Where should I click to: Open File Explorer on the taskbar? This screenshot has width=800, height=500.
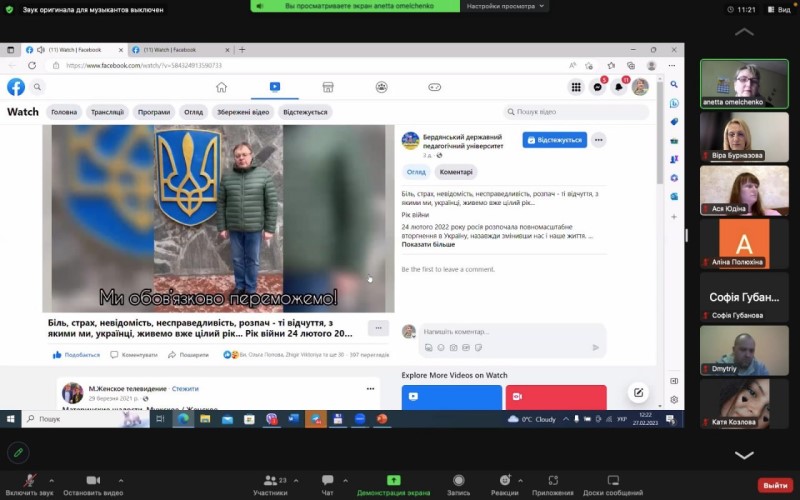click(x=205, y=419)
